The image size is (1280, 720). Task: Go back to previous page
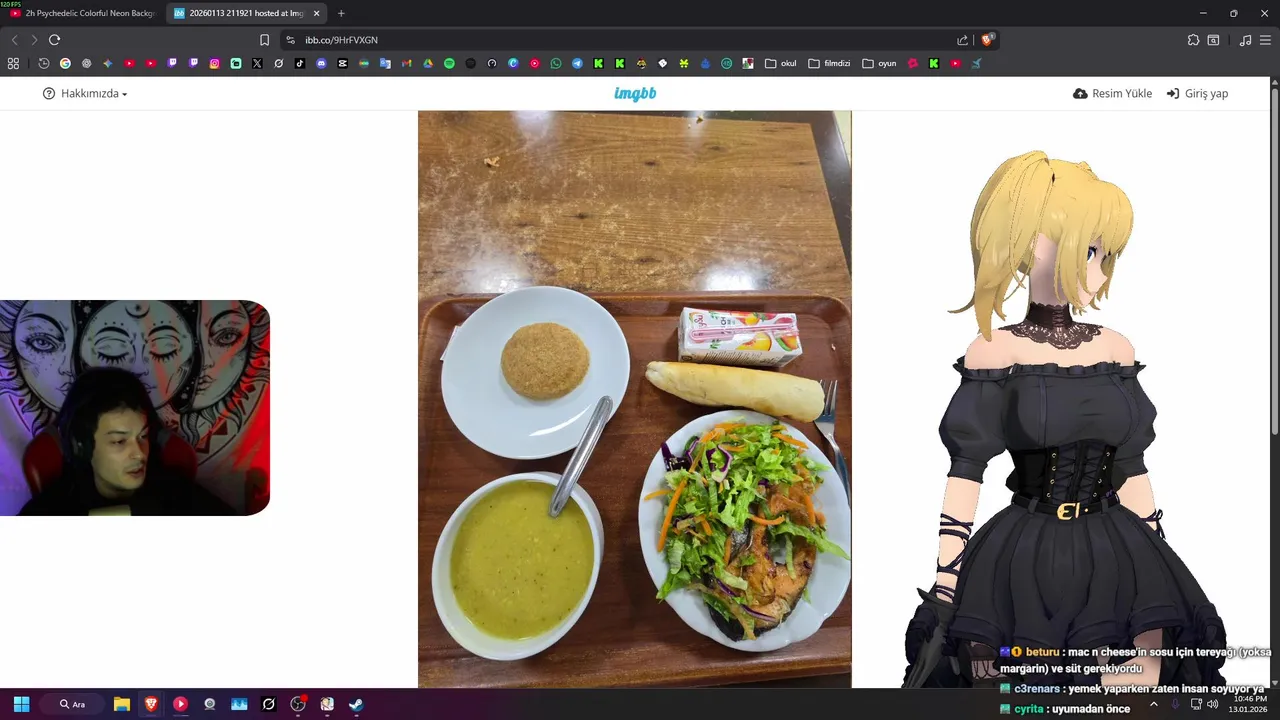pos(14,40)
